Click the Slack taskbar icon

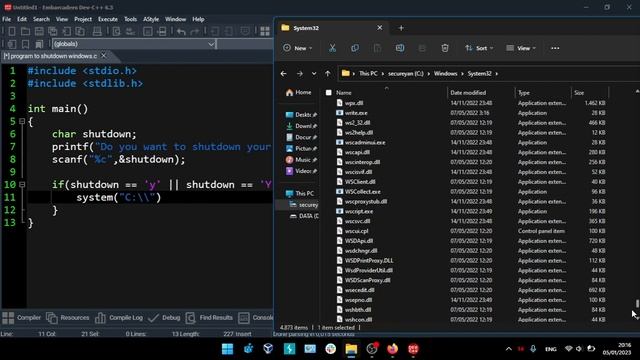point(331,349)
